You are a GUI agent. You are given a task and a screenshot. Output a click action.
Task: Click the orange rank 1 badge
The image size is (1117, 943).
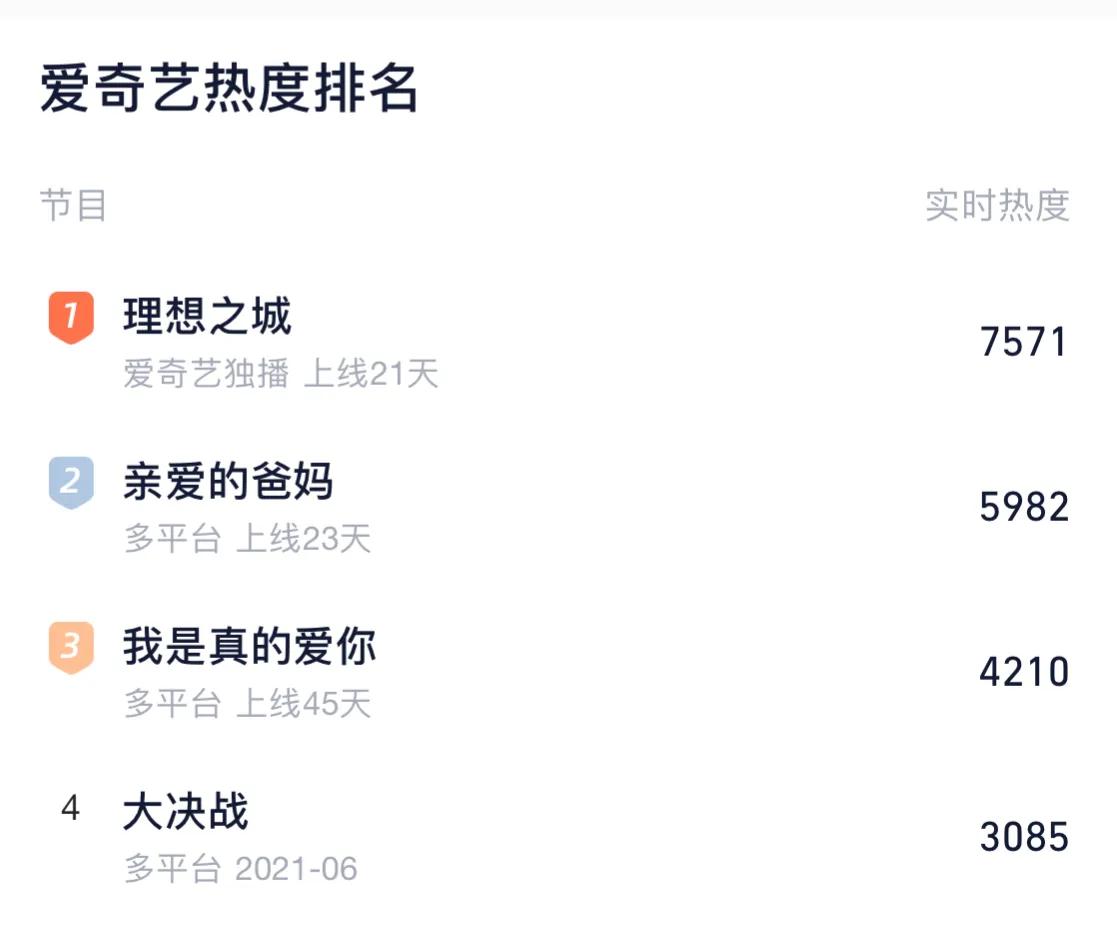[70, 315]
